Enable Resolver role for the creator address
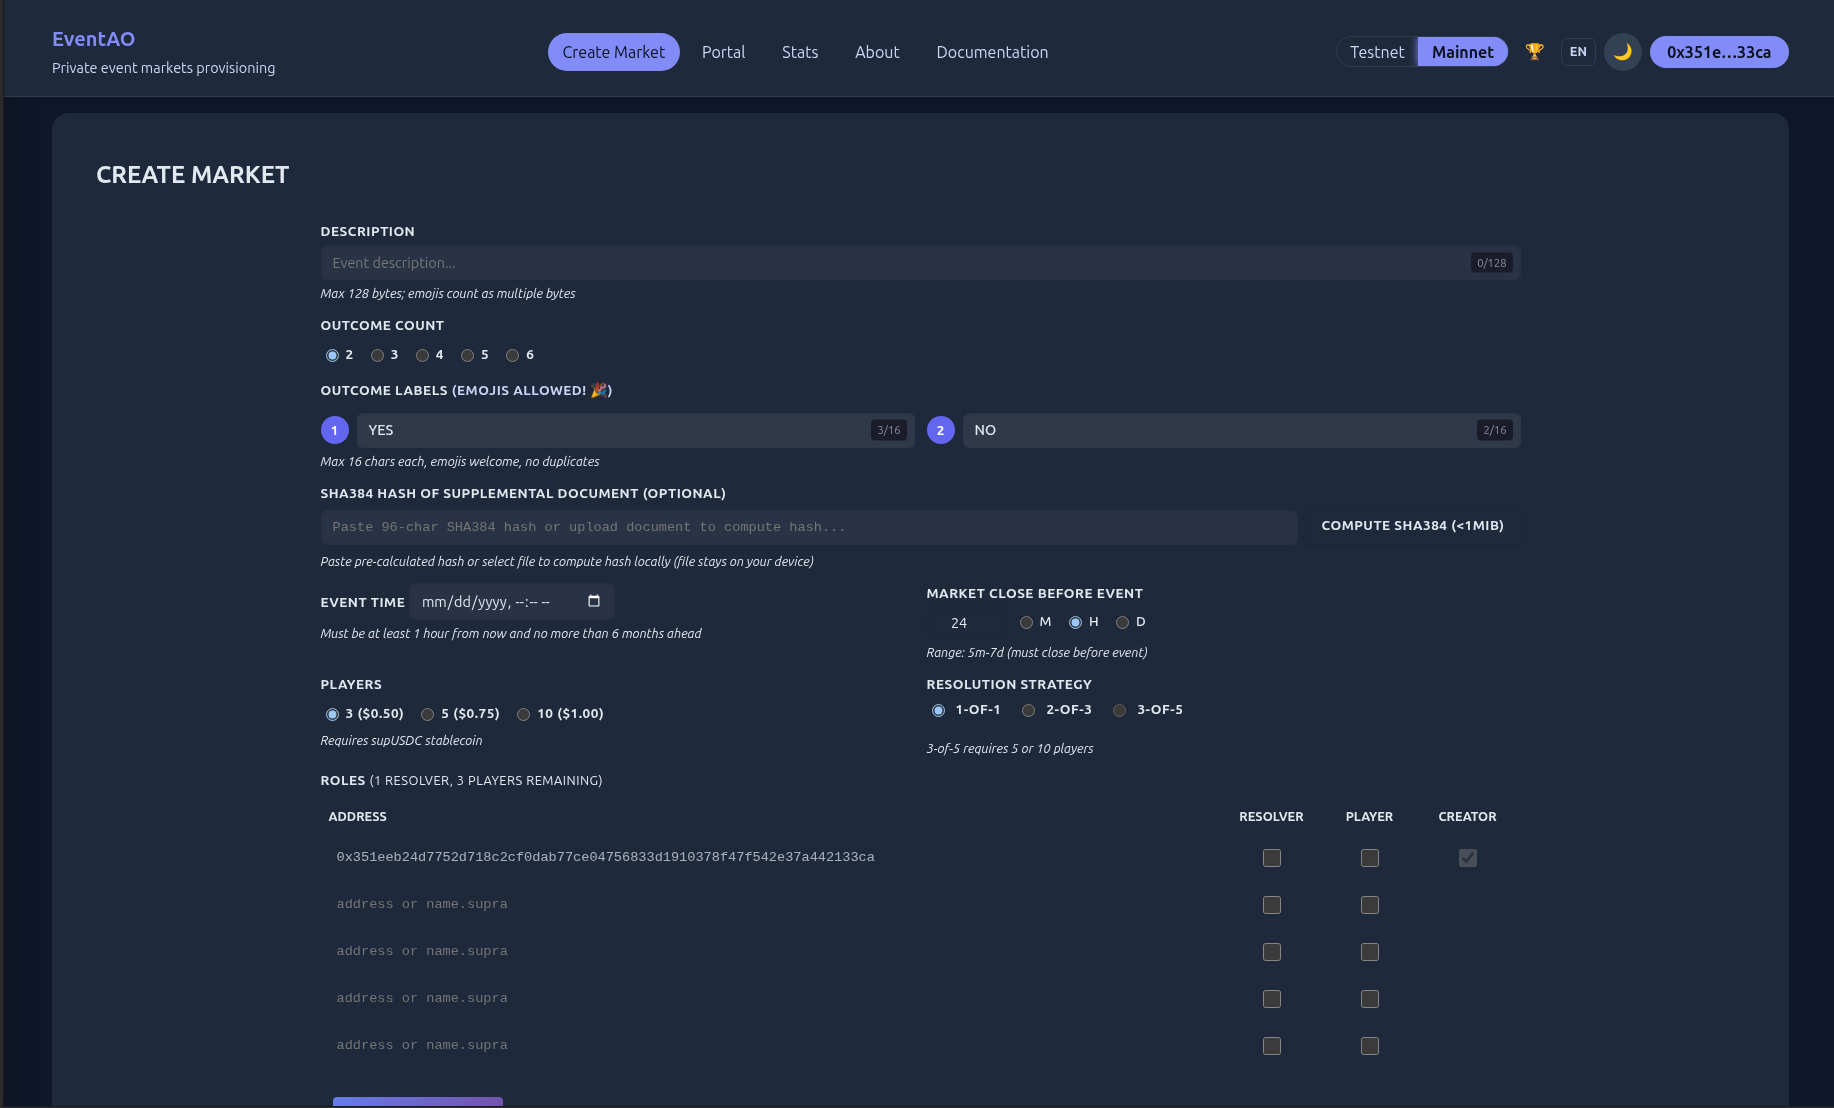Image resolution: width=1834 pixels, height=1108 pixels. (1271, 858)
